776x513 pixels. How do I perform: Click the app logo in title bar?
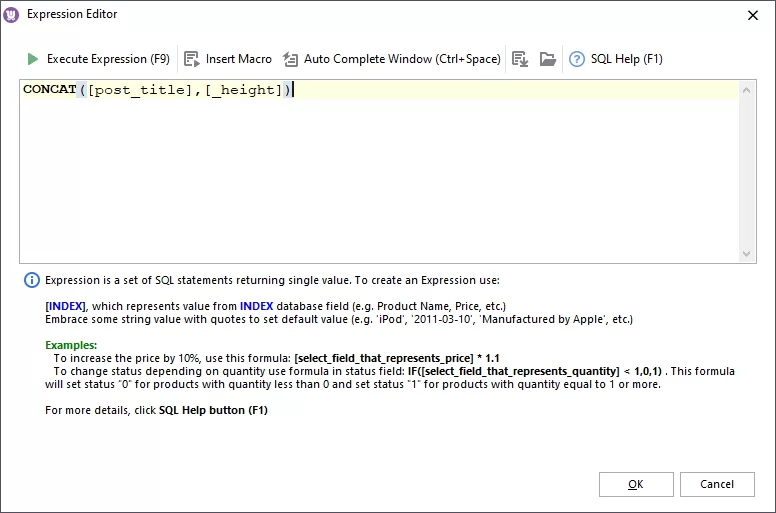[12, 14]
